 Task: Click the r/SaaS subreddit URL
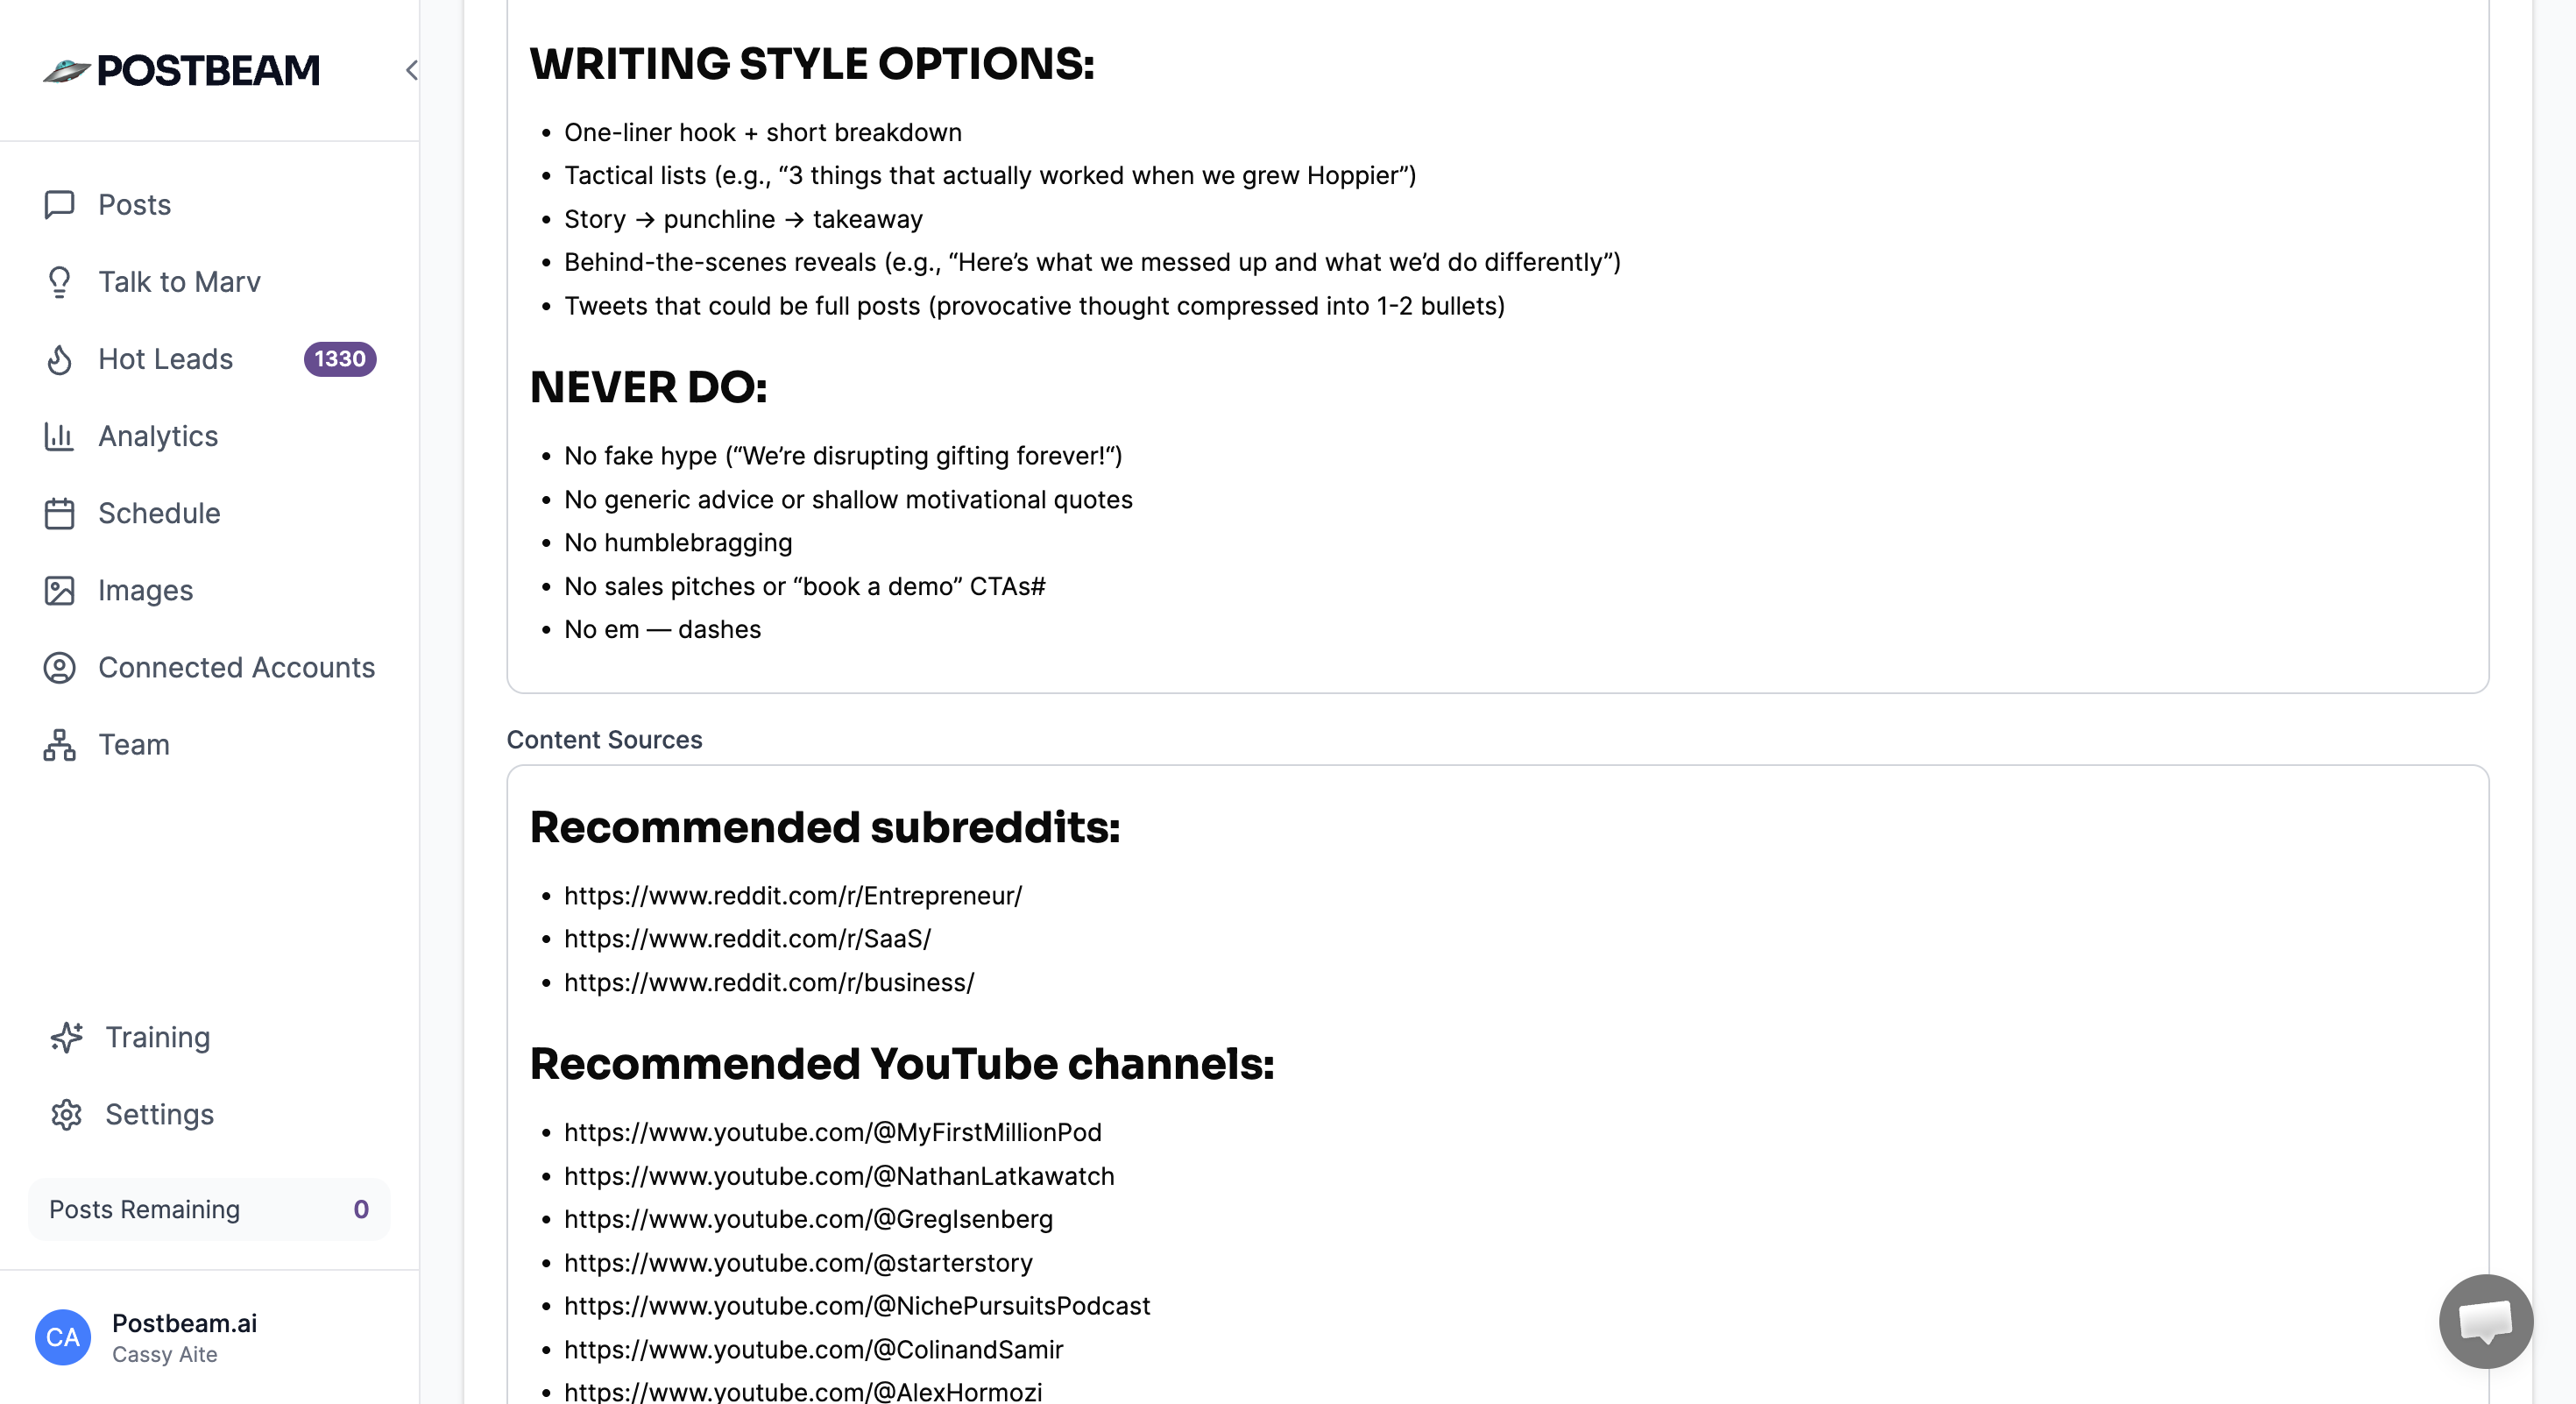(747, 938)
